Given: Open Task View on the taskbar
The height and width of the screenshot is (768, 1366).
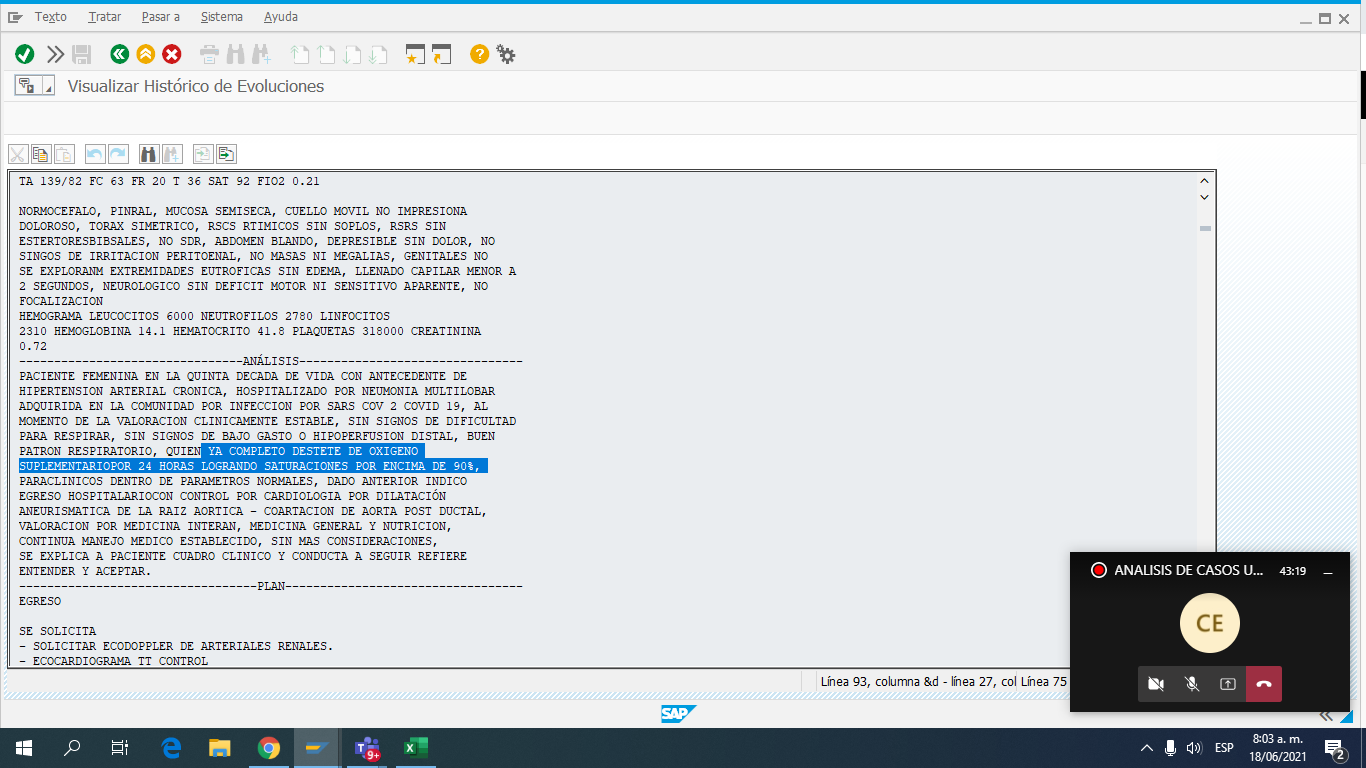Looking at the screenshot, I should click(120, 747).
